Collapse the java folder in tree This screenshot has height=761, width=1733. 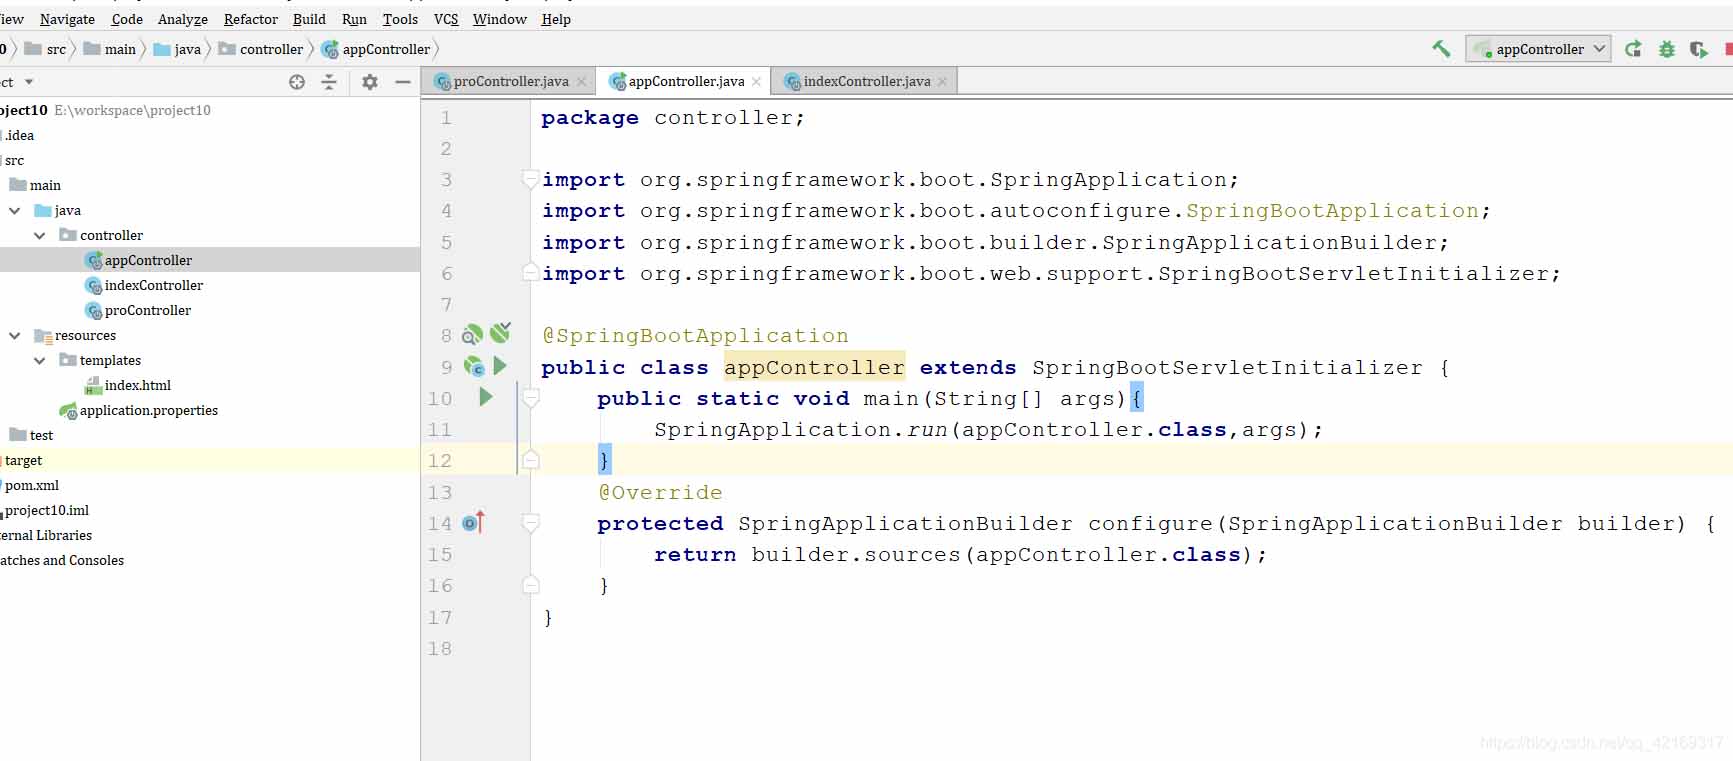click(15, 210)
